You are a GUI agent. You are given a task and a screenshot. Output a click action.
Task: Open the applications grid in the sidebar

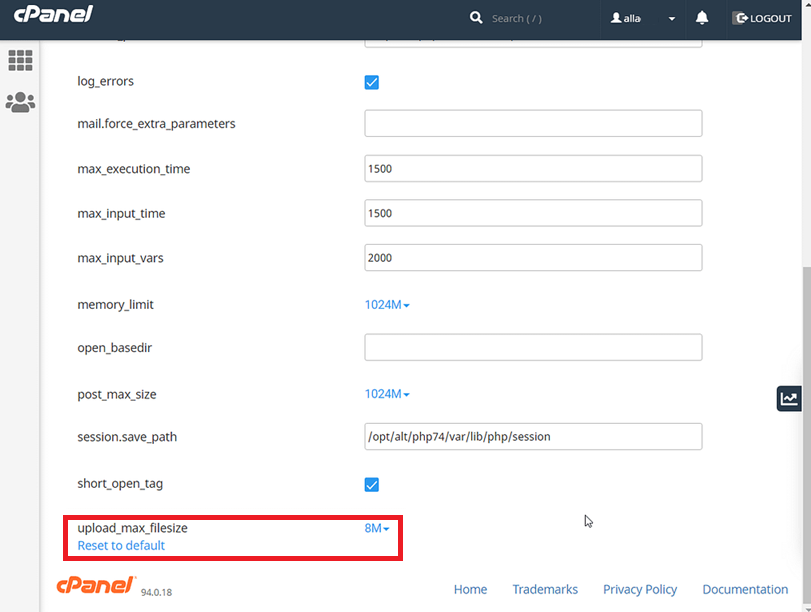point(19,61)
